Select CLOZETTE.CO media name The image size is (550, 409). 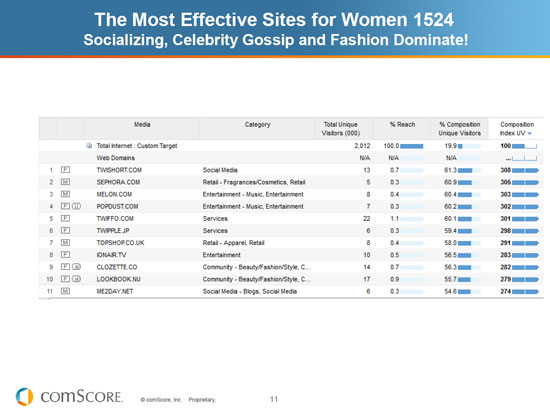click(x=116, y=267)
